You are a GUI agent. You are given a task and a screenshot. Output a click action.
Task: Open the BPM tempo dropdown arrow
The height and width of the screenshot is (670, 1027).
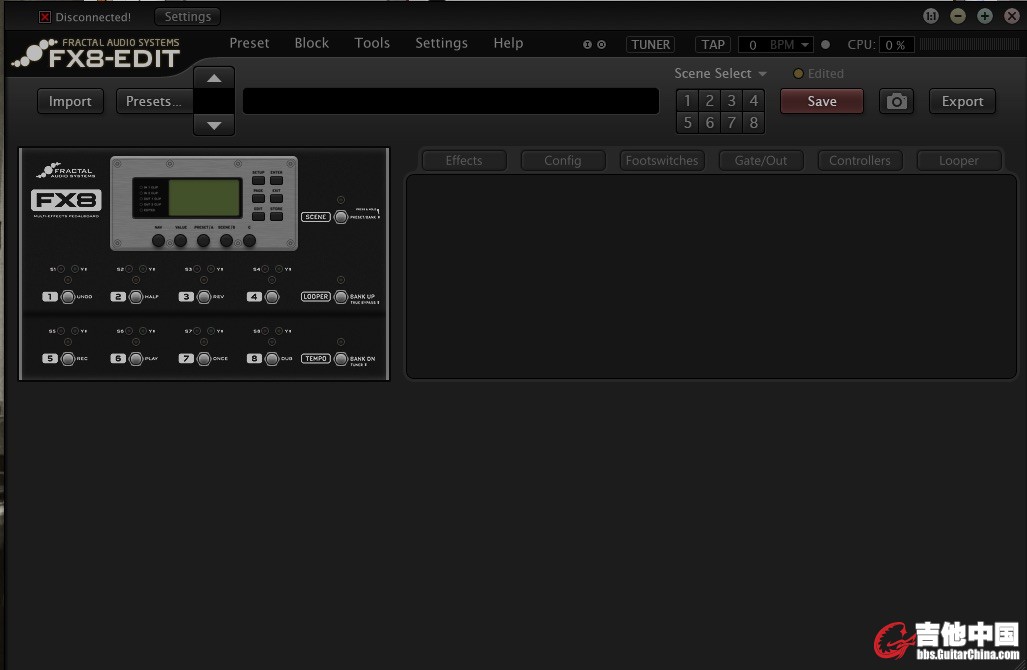(x=805, y=45)
